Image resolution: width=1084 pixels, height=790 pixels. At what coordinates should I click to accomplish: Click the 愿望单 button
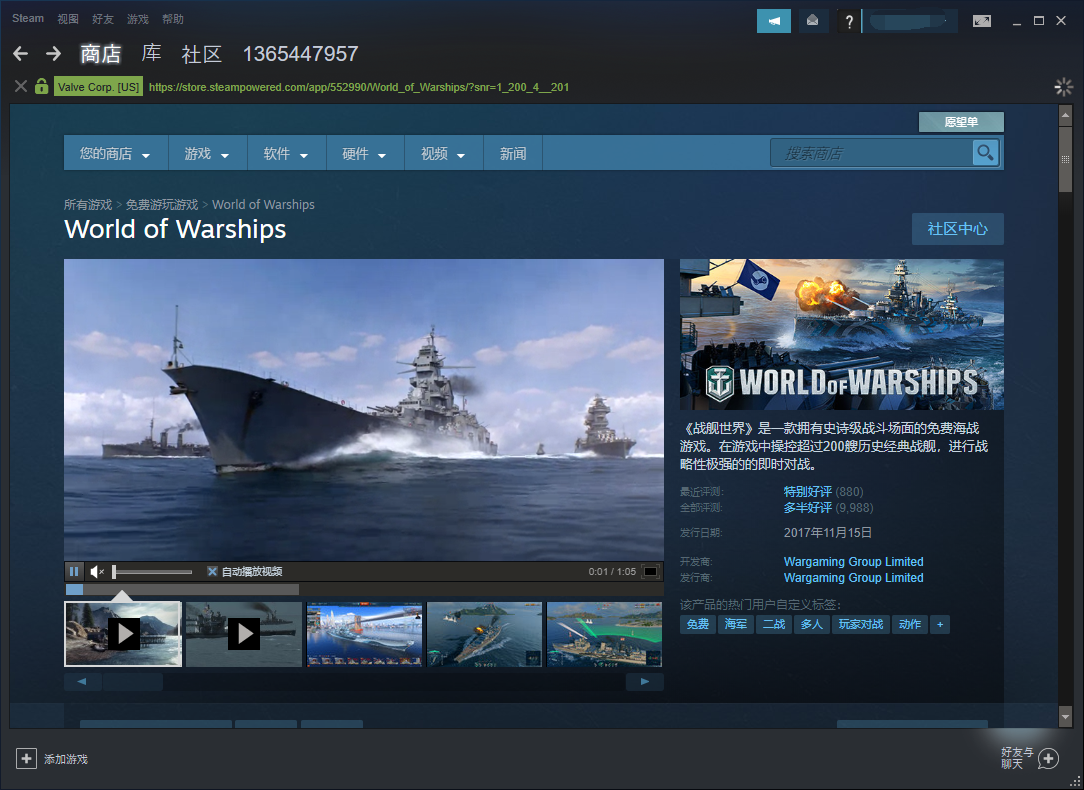[x=961, y=122]
